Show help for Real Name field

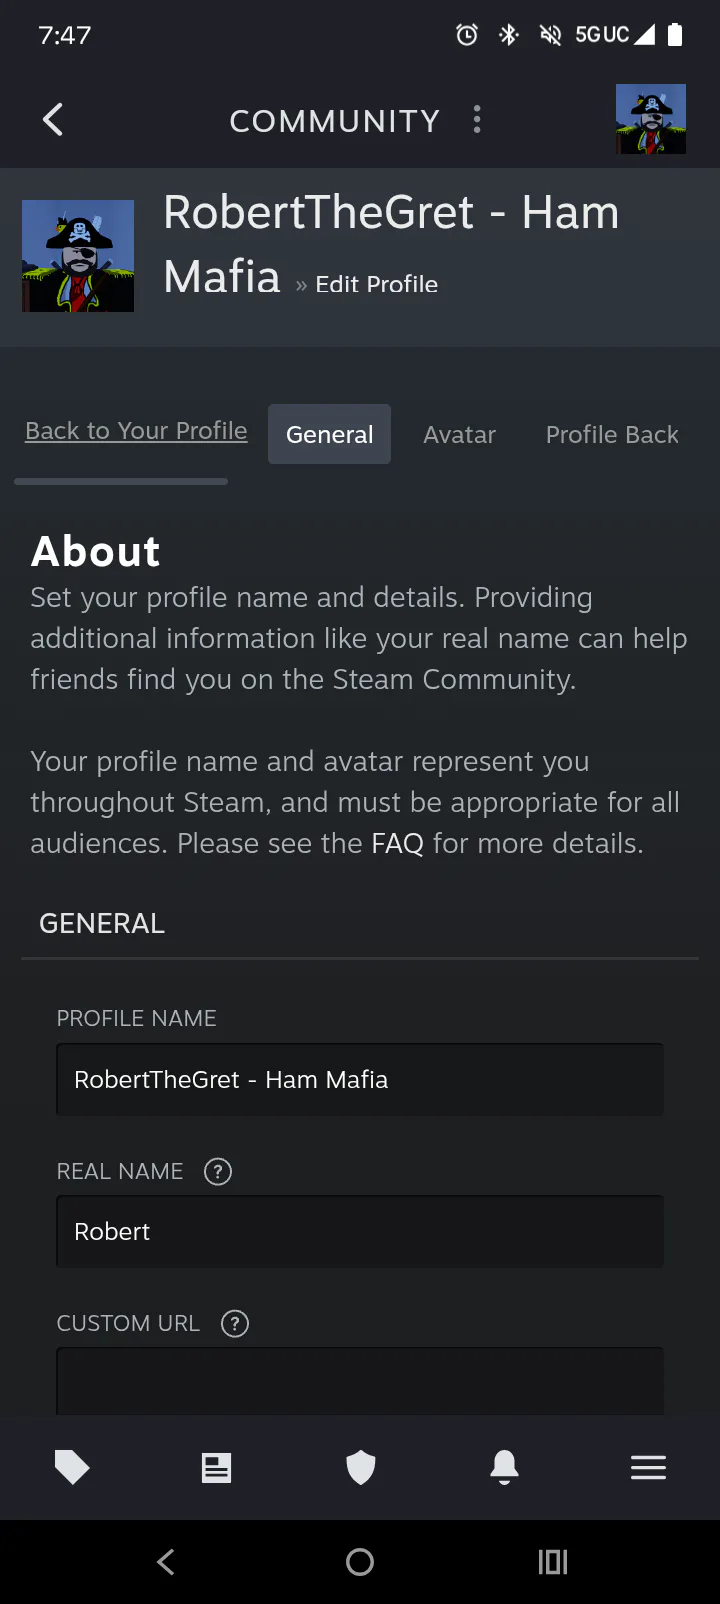click(x=218, y=1171)
